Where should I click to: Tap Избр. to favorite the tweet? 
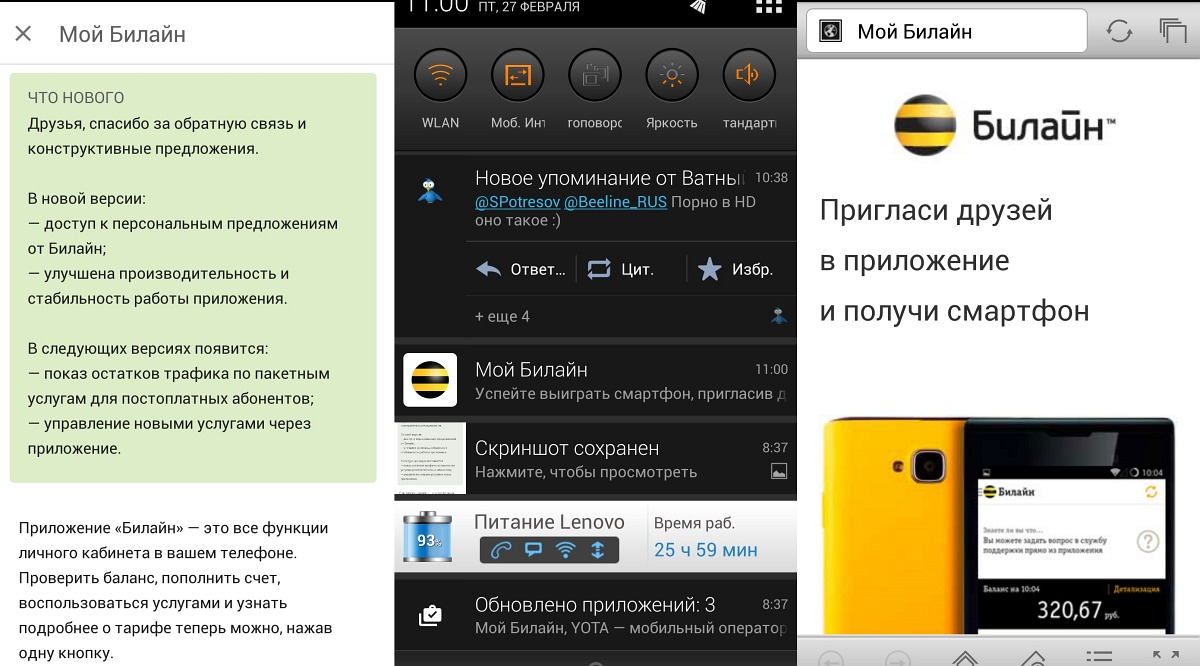point(735,269)
